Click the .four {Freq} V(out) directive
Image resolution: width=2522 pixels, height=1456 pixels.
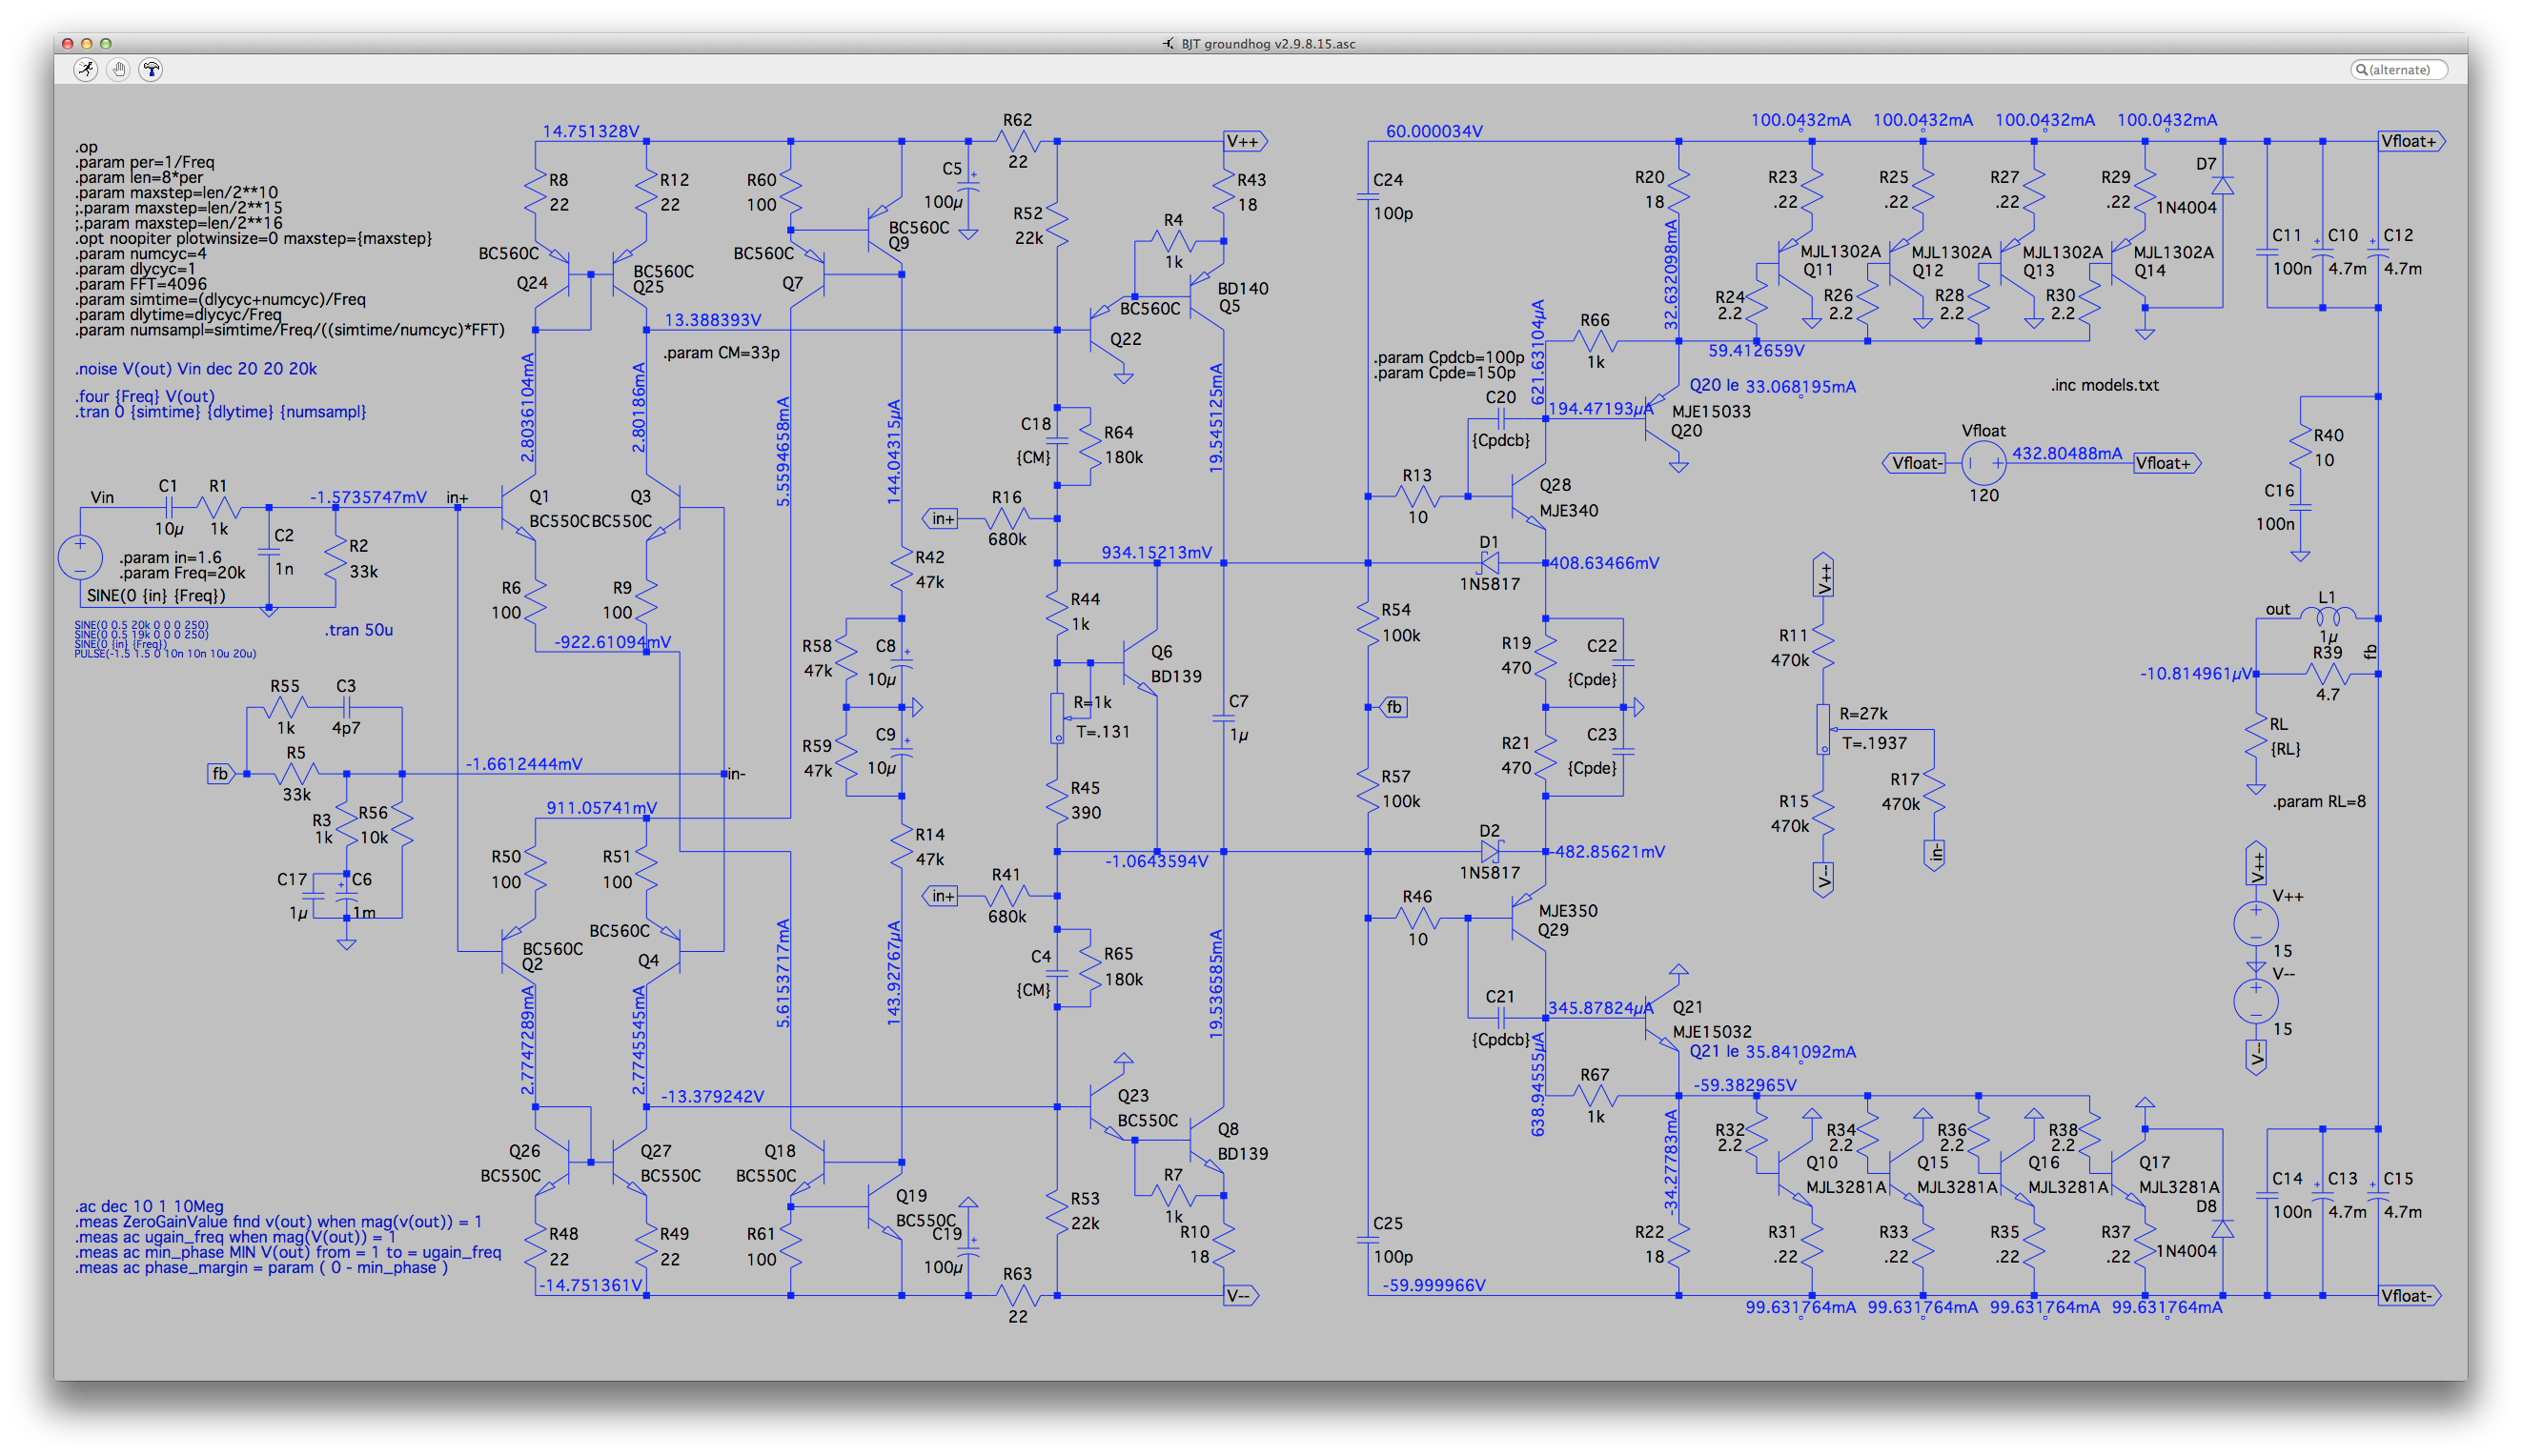pyautogui.click(x=145, y=396)
